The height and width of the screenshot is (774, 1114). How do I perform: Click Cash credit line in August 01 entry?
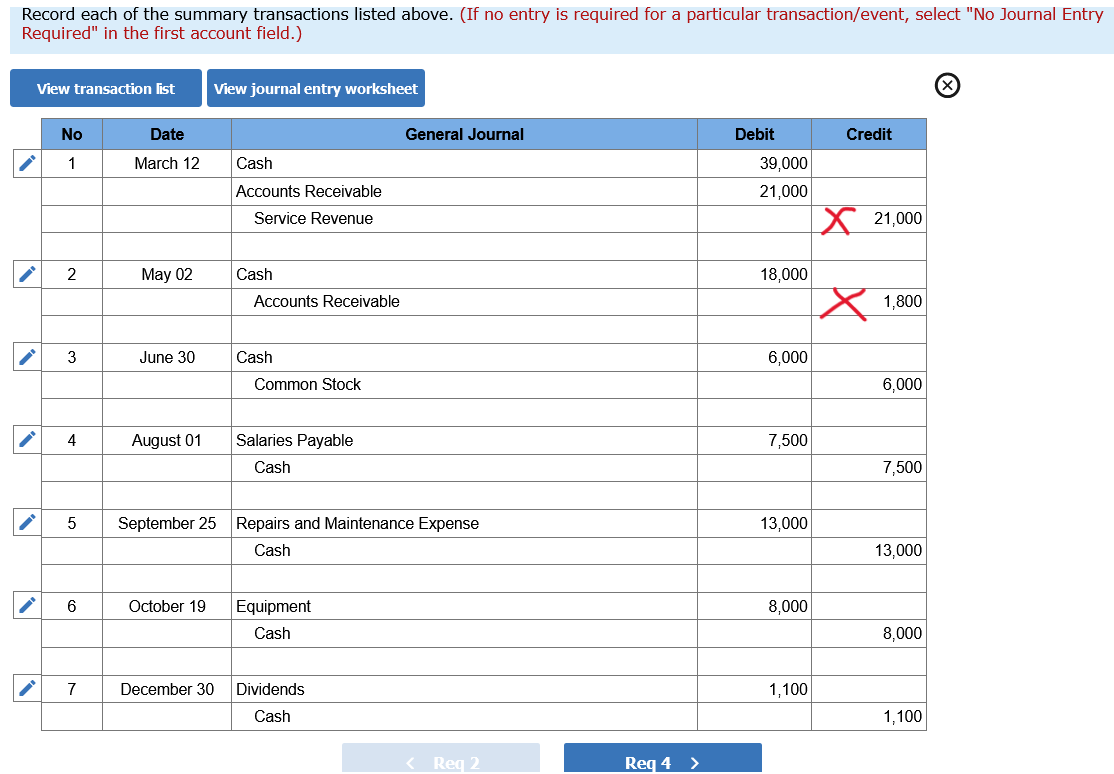(x=464, y=468)
